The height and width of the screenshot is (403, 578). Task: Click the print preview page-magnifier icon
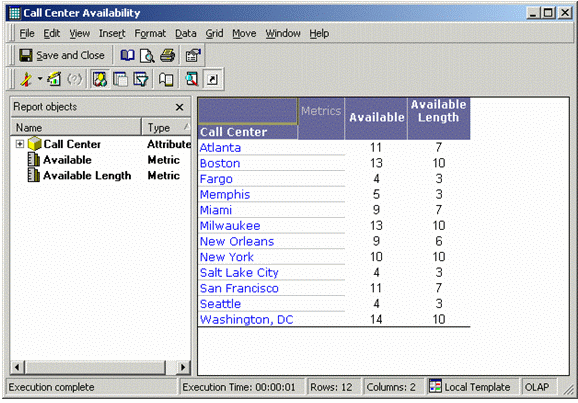(147, 56)
